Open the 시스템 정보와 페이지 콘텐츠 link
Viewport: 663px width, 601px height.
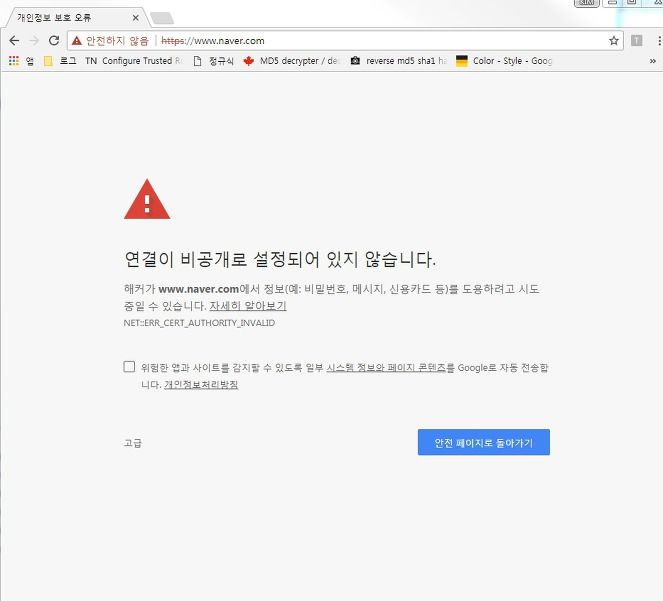386,368
